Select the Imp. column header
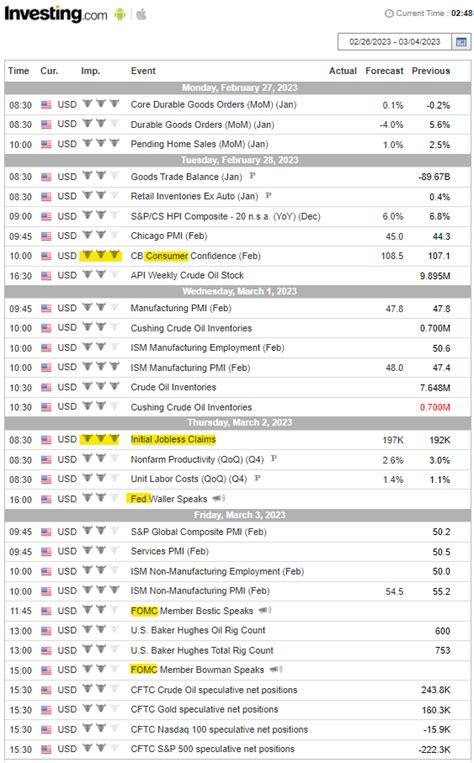 (x=91, y=71)
